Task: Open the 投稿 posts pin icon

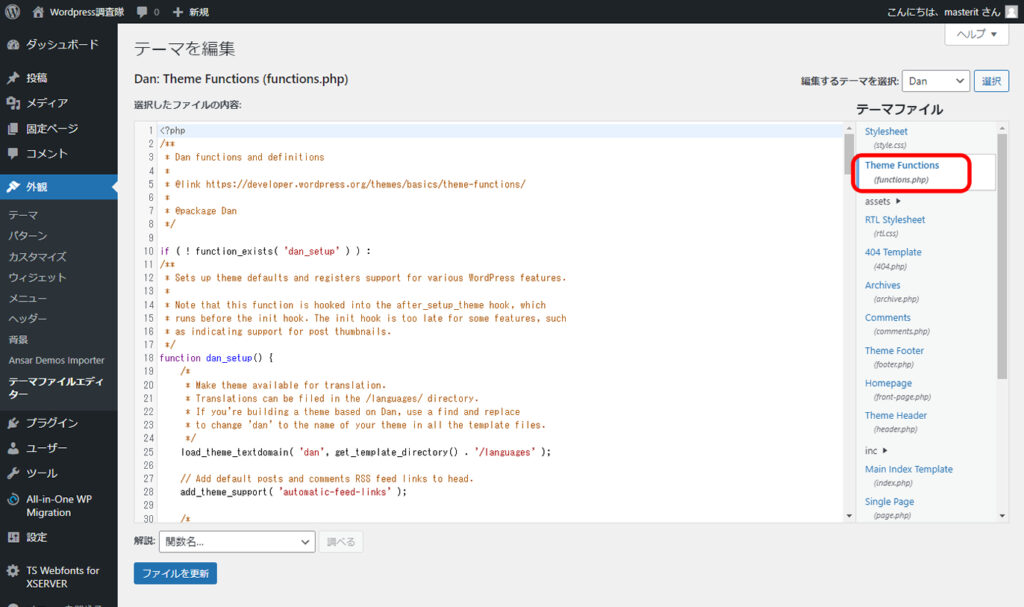Action: click(x=13, y=78)
